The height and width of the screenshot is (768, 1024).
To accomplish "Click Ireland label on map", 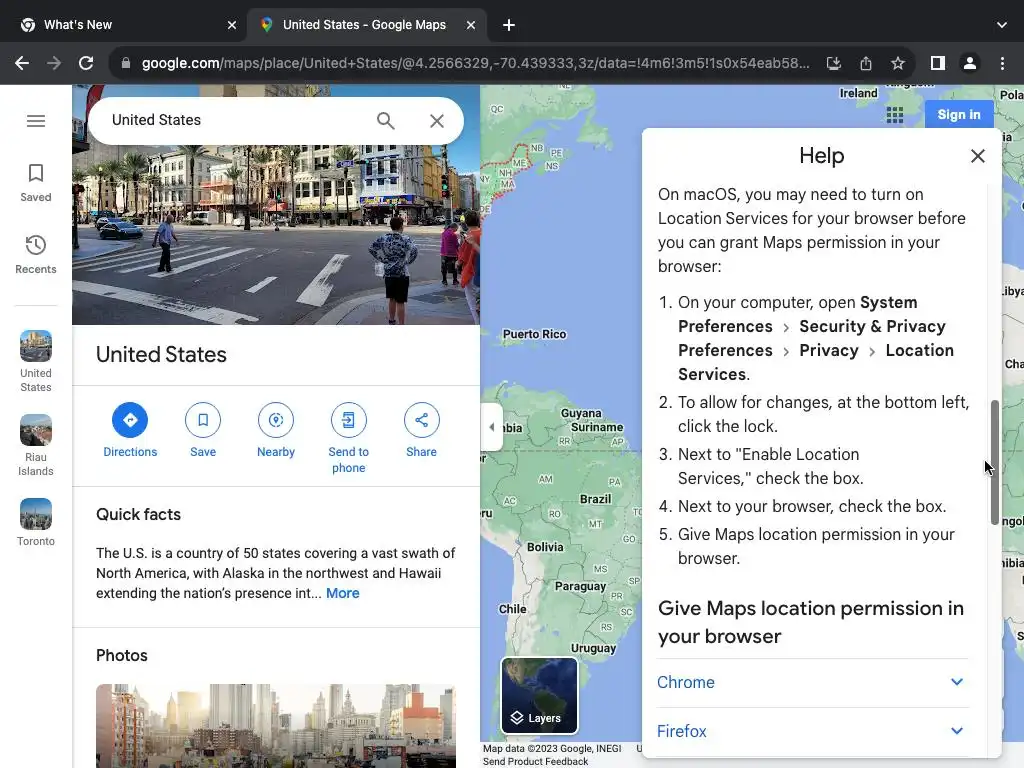I will [858, 93].
